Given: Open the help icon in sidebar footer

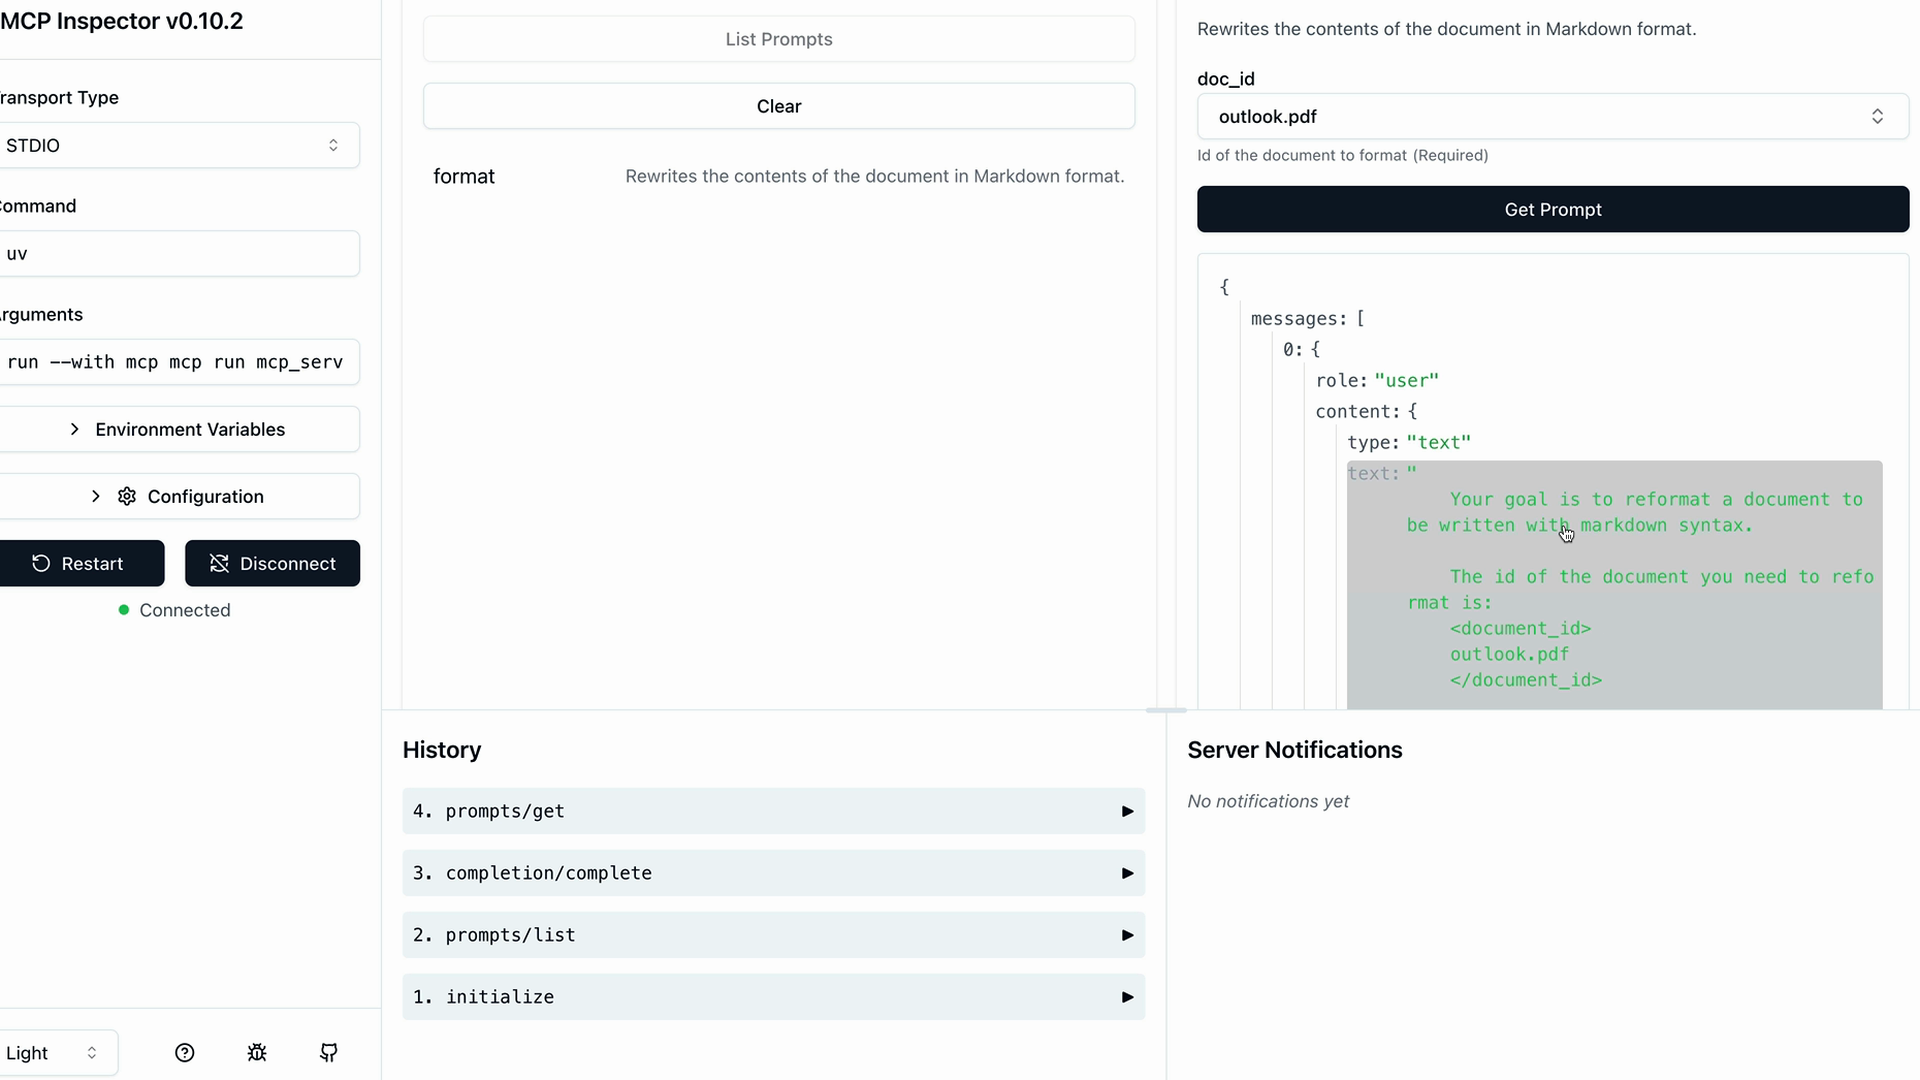Looking at the screenshot, I should click(x=184, y=1052).
